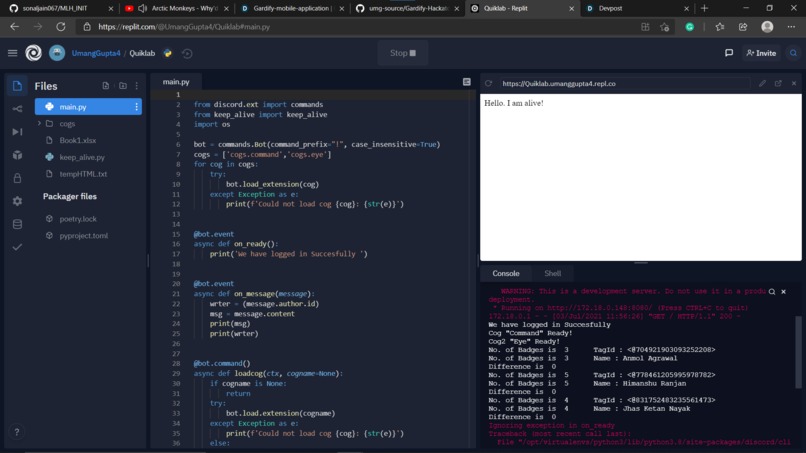Viewport: 806px width, 453px height.
Task: Open the Files panel three-dot menu
Action: pos(137,86)
